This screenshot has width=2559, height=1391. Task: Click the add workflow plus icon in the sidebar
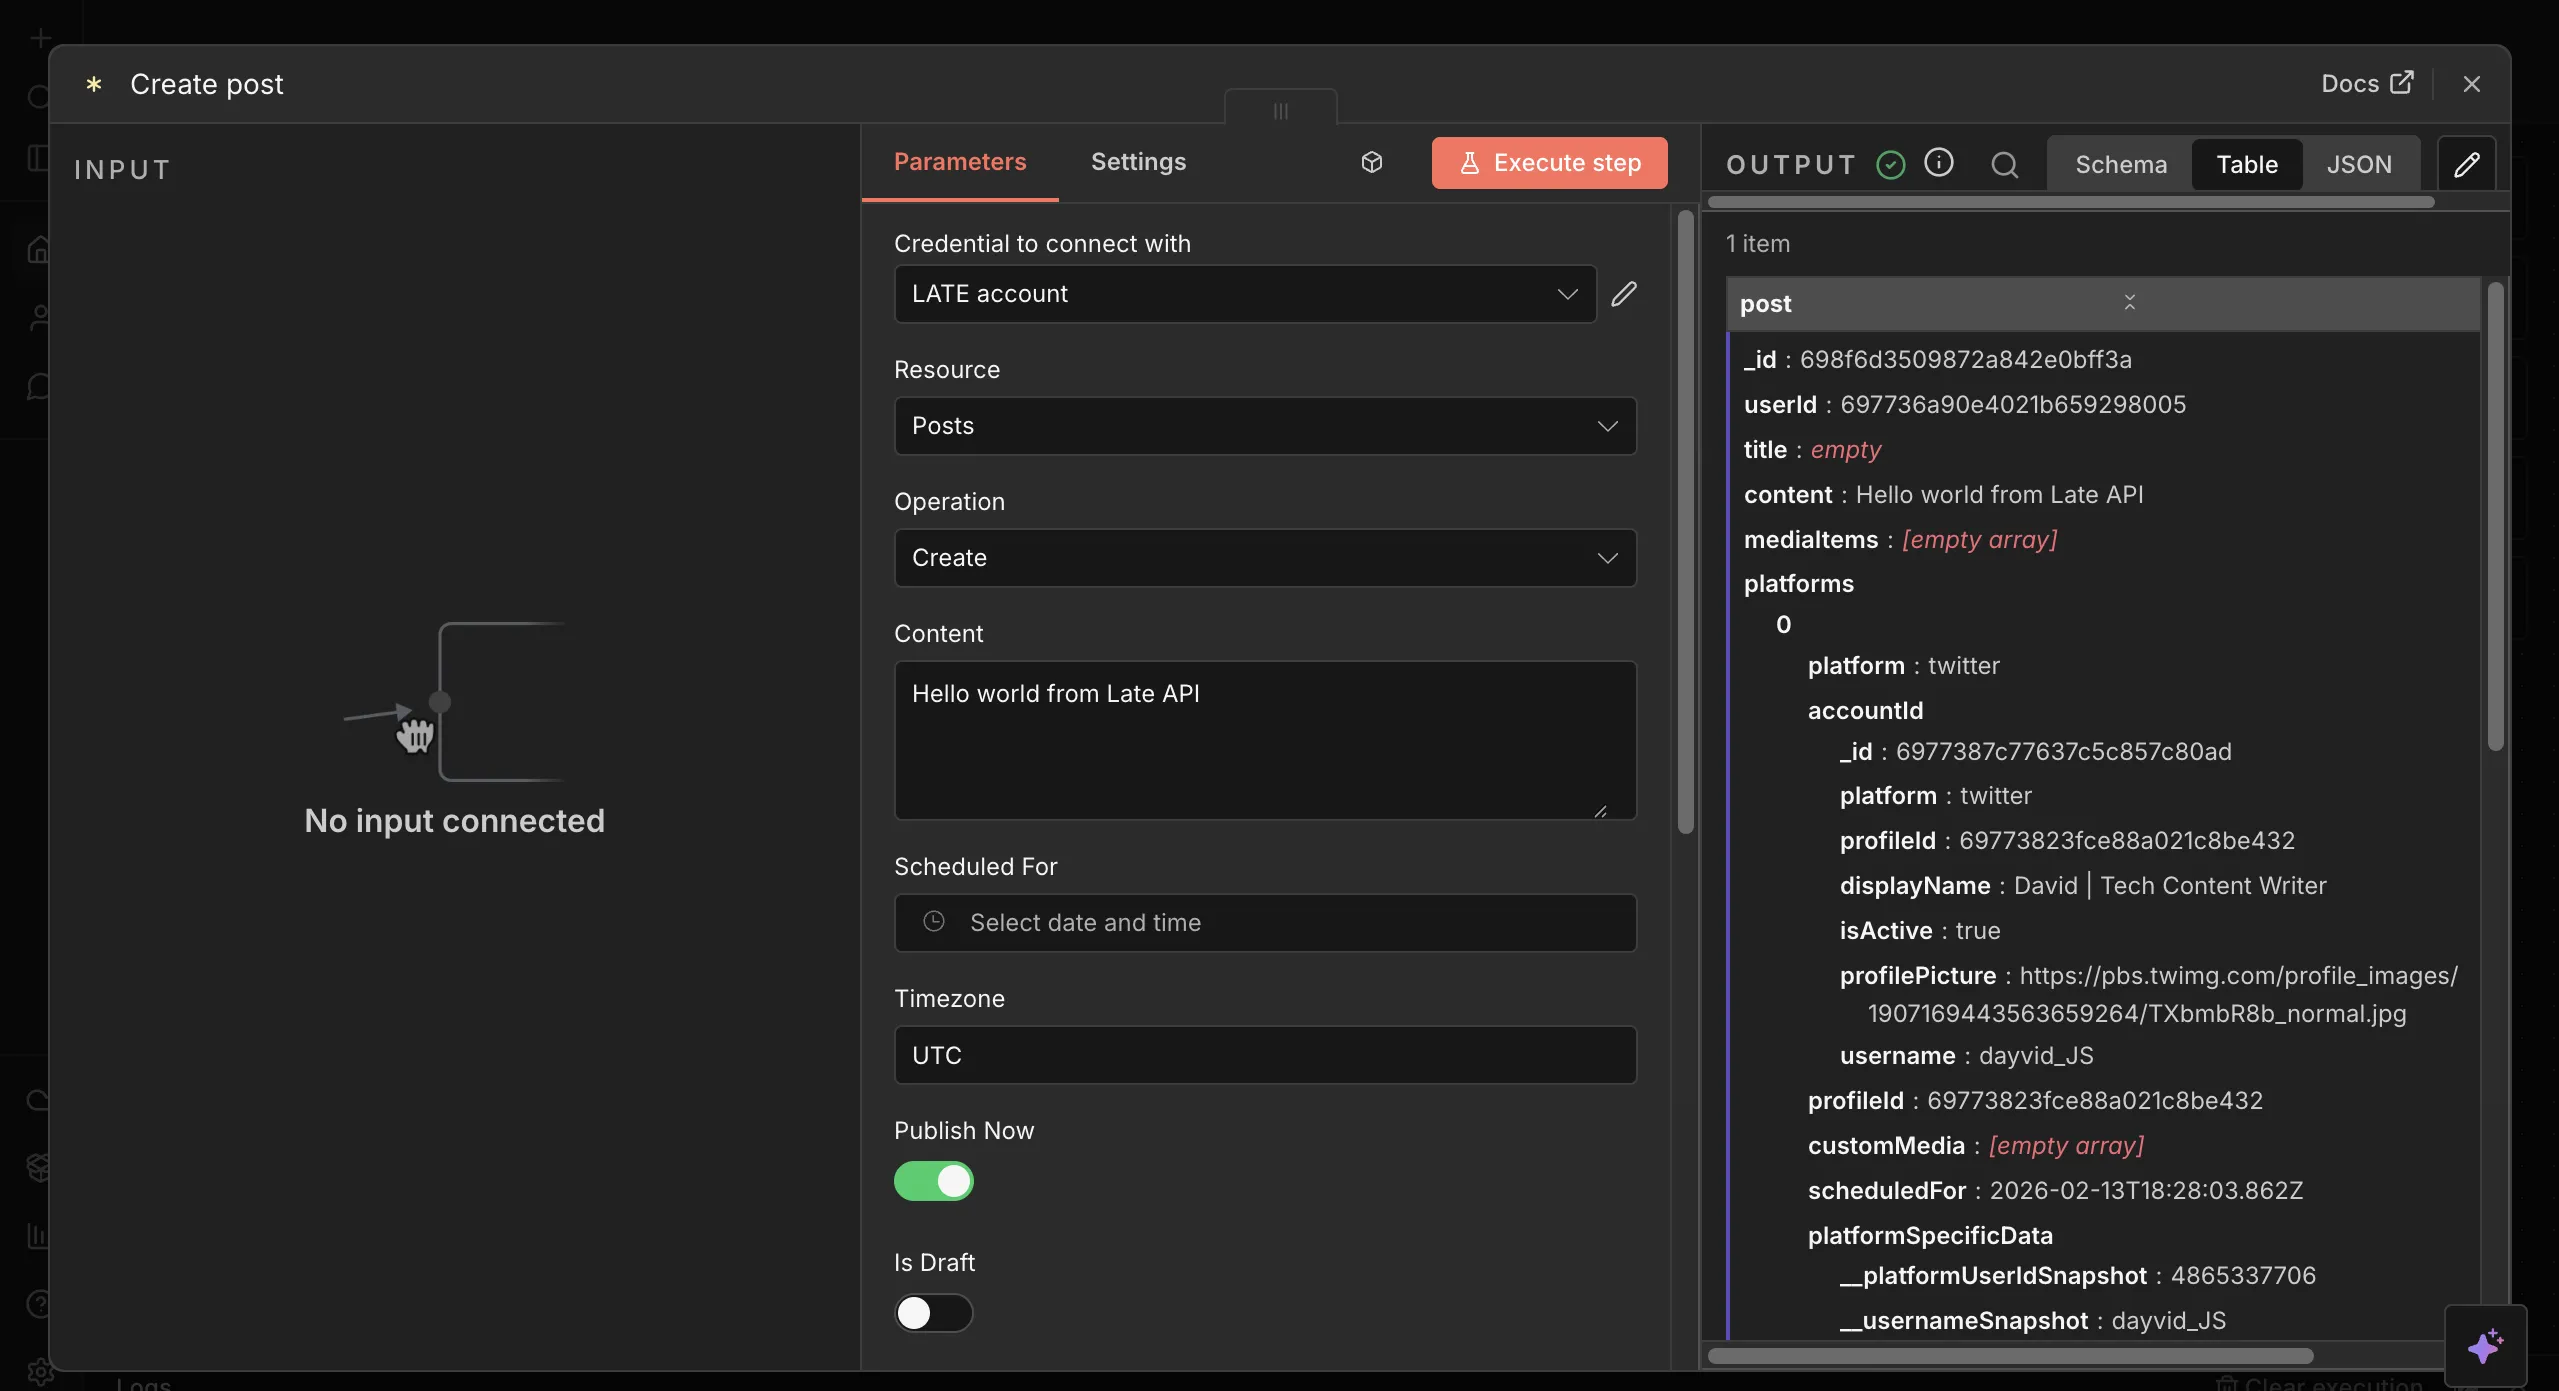(39, 37)
